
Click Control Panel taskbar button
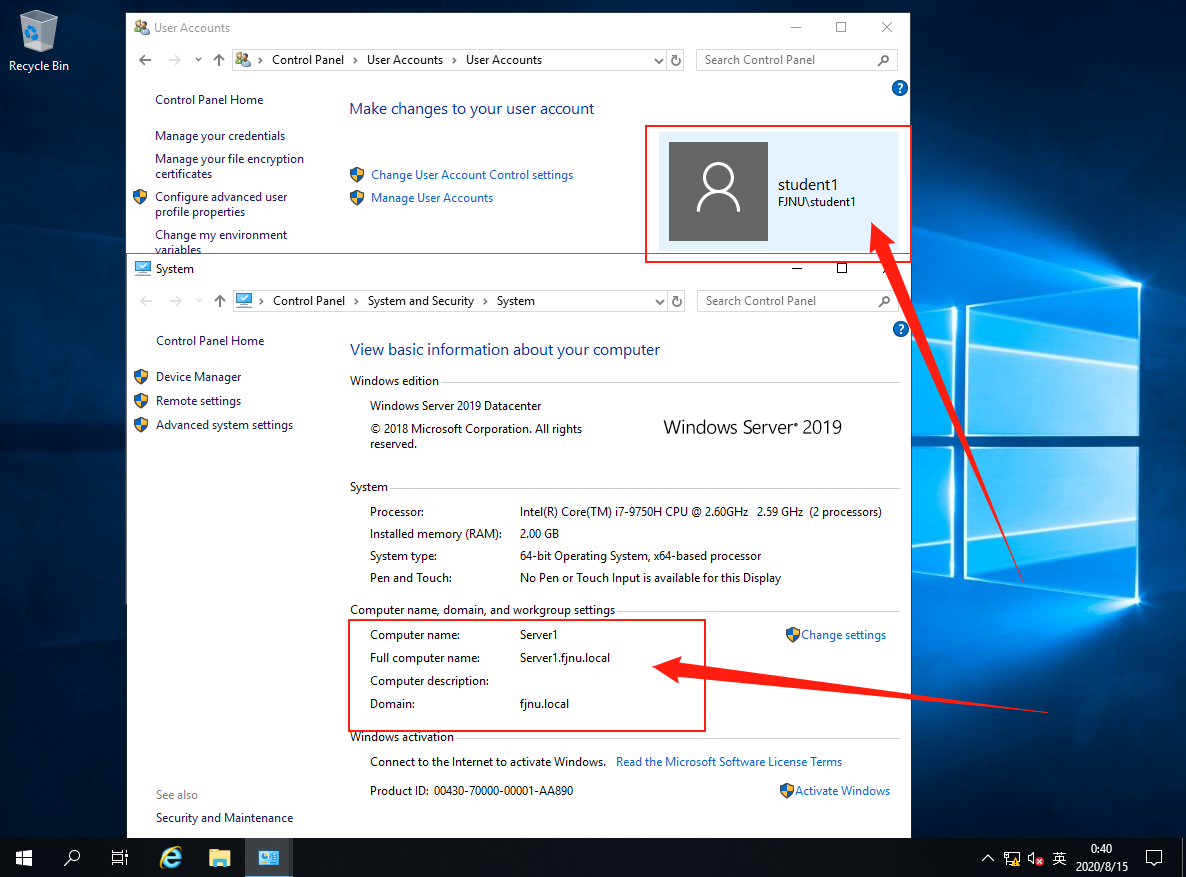pos(268,857)
